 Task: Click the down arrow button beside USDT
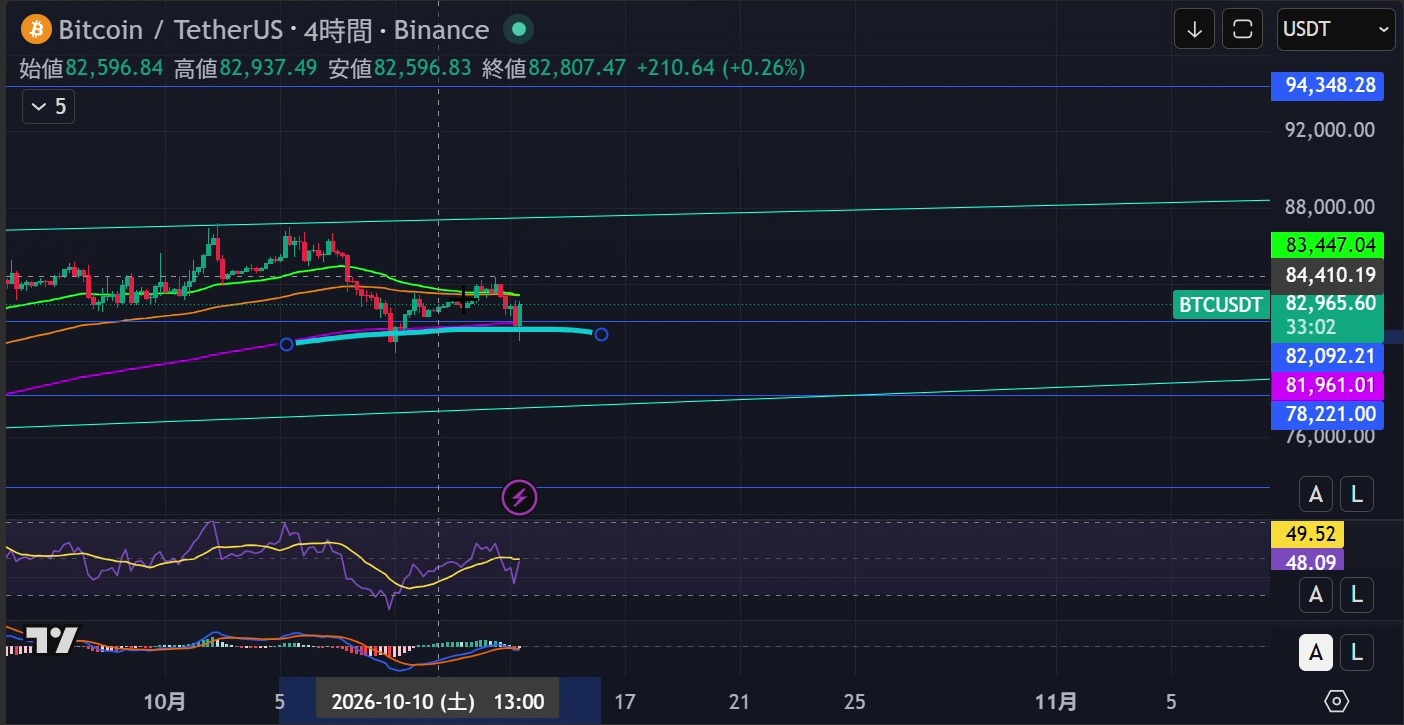(1194, 29)
